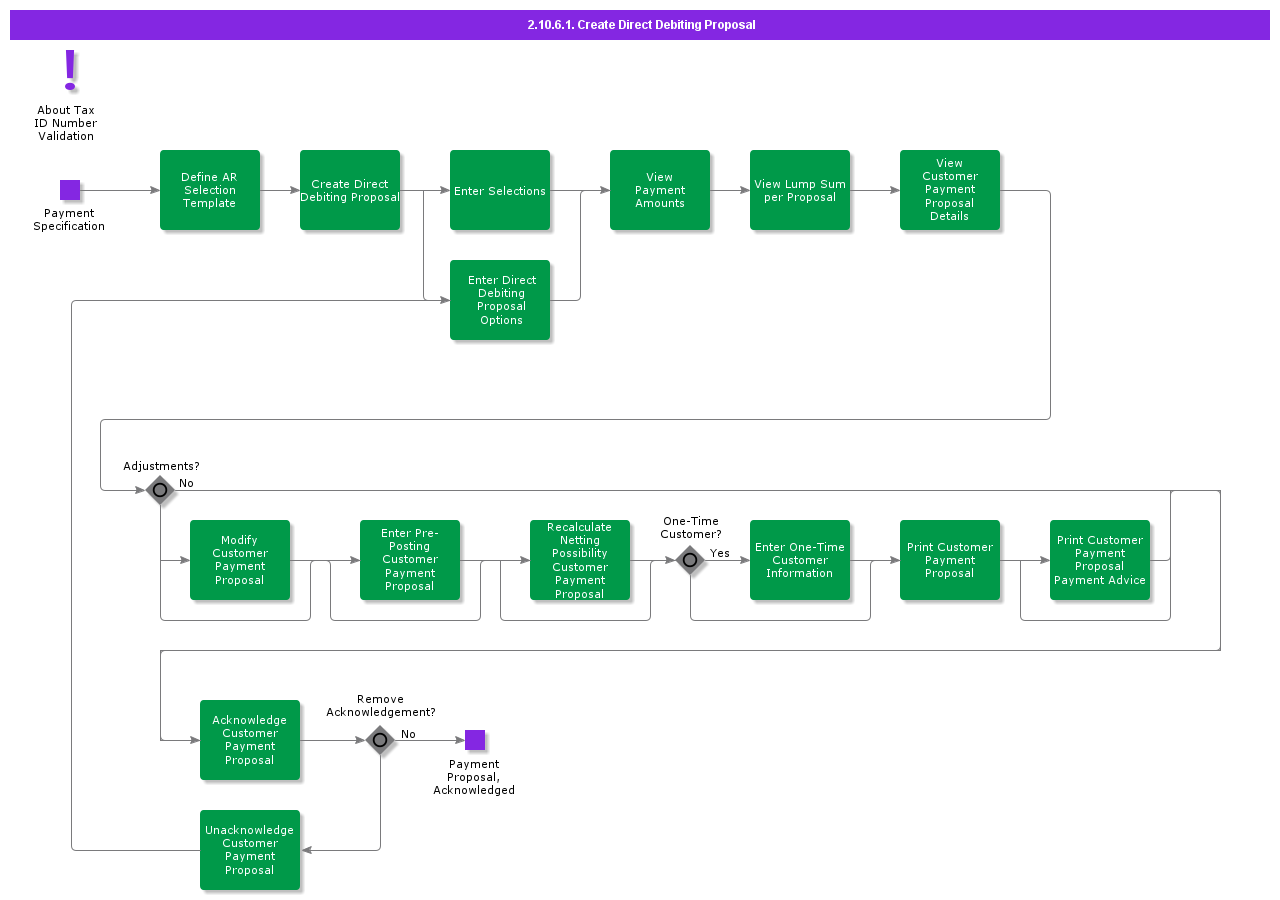Select the Remove Acknowledgement? gateway diamond
Viewport: 1280px width, 900px height.
pos(379,740)
